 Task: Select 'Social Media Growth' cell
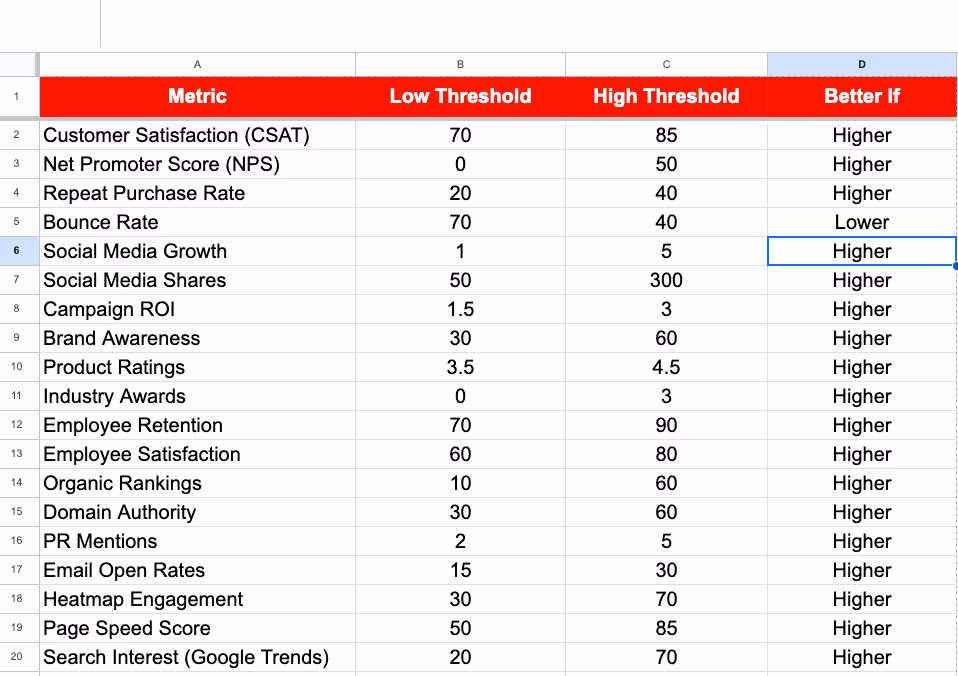197,251
